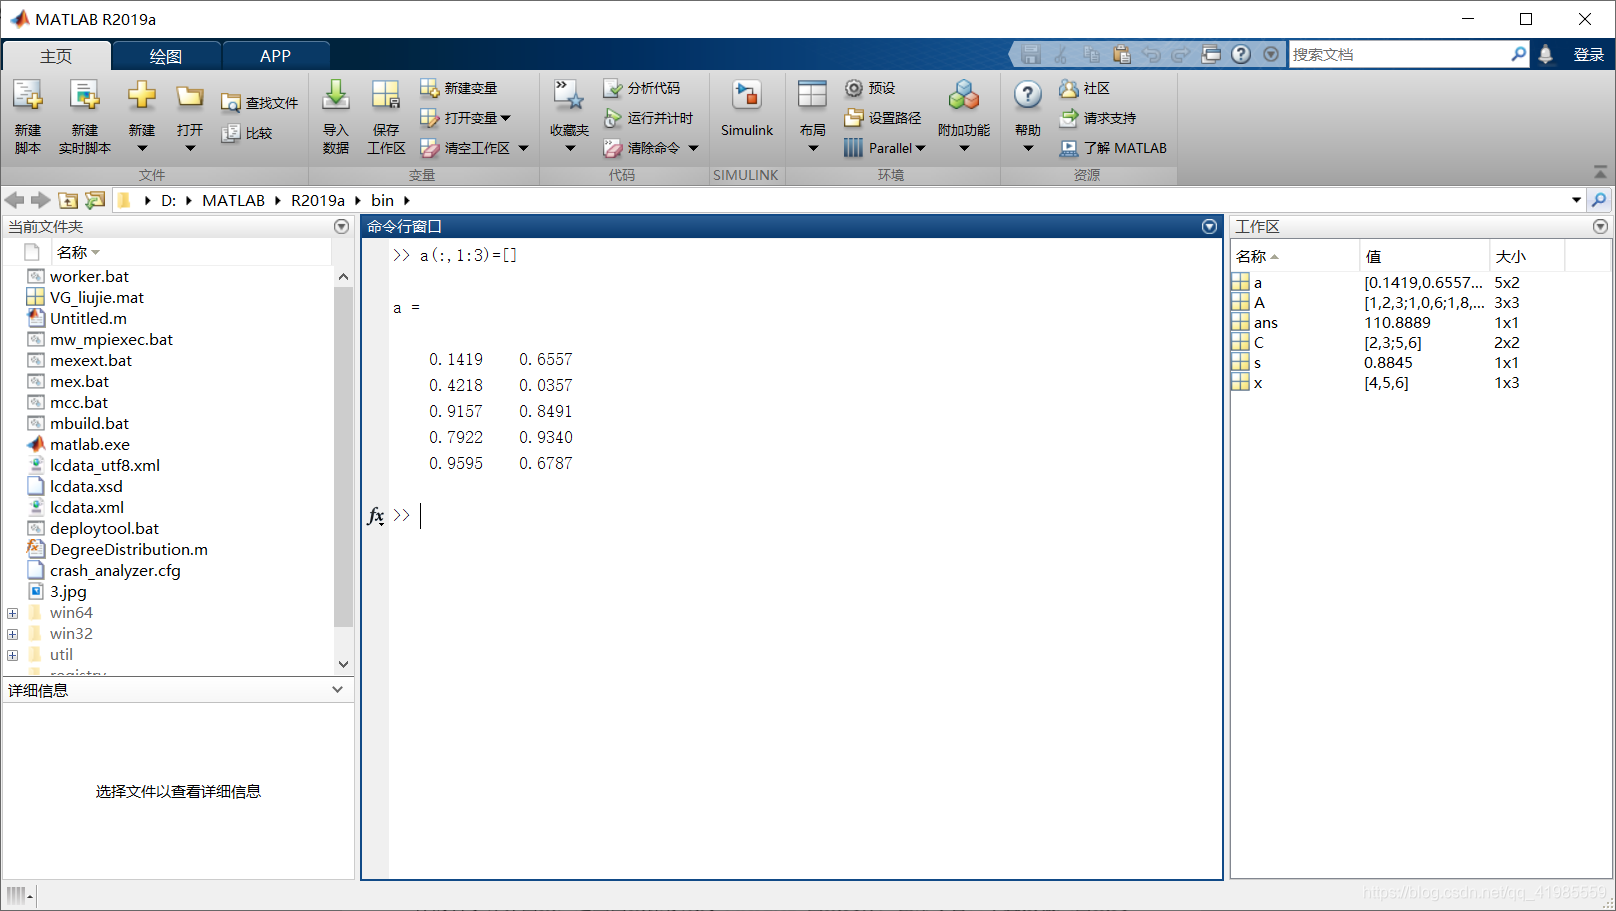1616x911 pixels.
Task: Minimize the toolstrip with the collapse arrow
Action: click(1600, 172)
